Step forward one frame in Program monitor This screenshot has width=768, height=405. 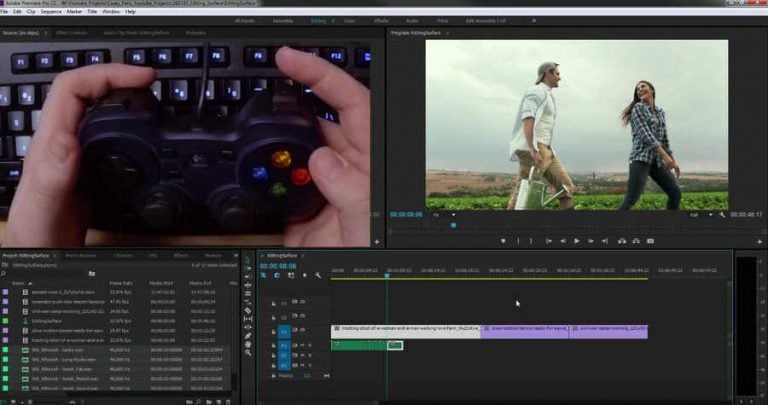pos(590,241)
